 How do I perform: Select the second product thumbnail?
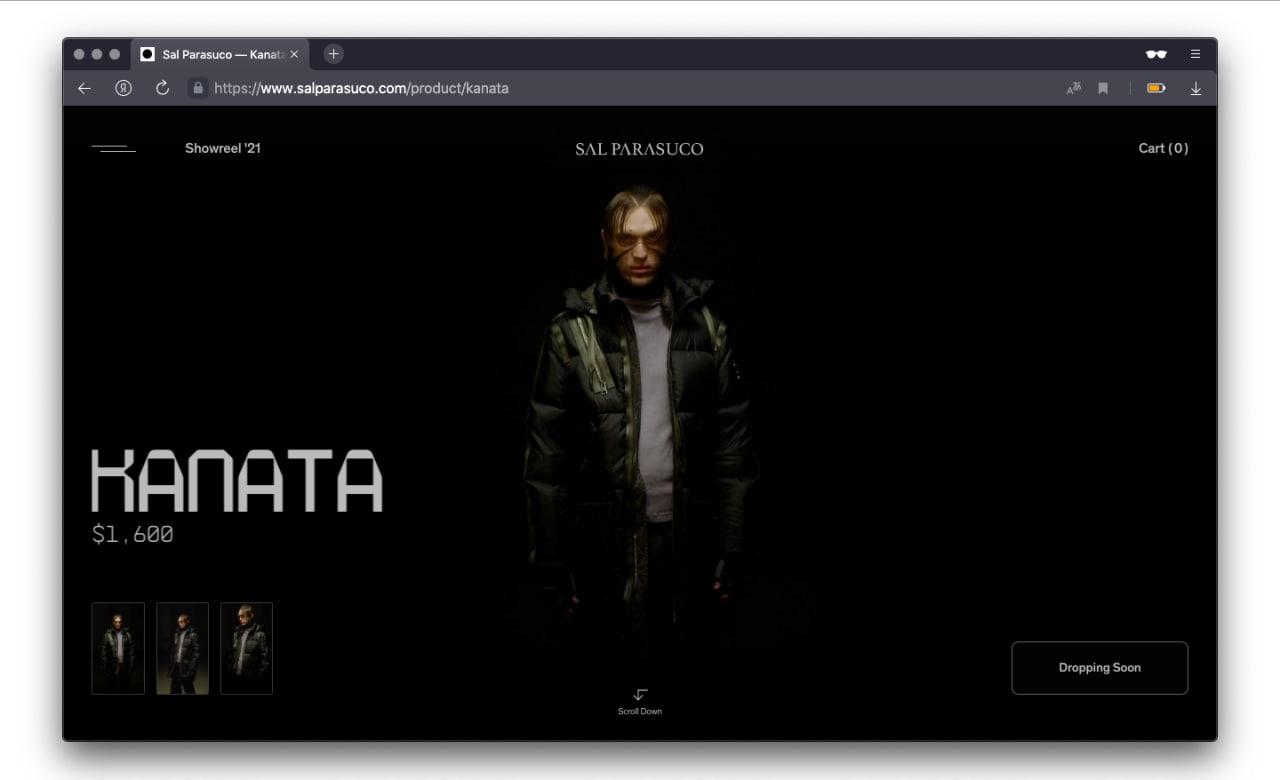[x=183, y=648]
